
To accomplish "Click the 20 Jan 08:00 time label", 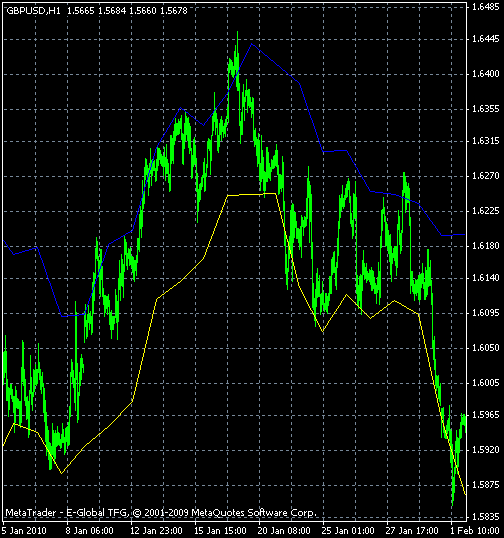I will [x=284, y=530].
